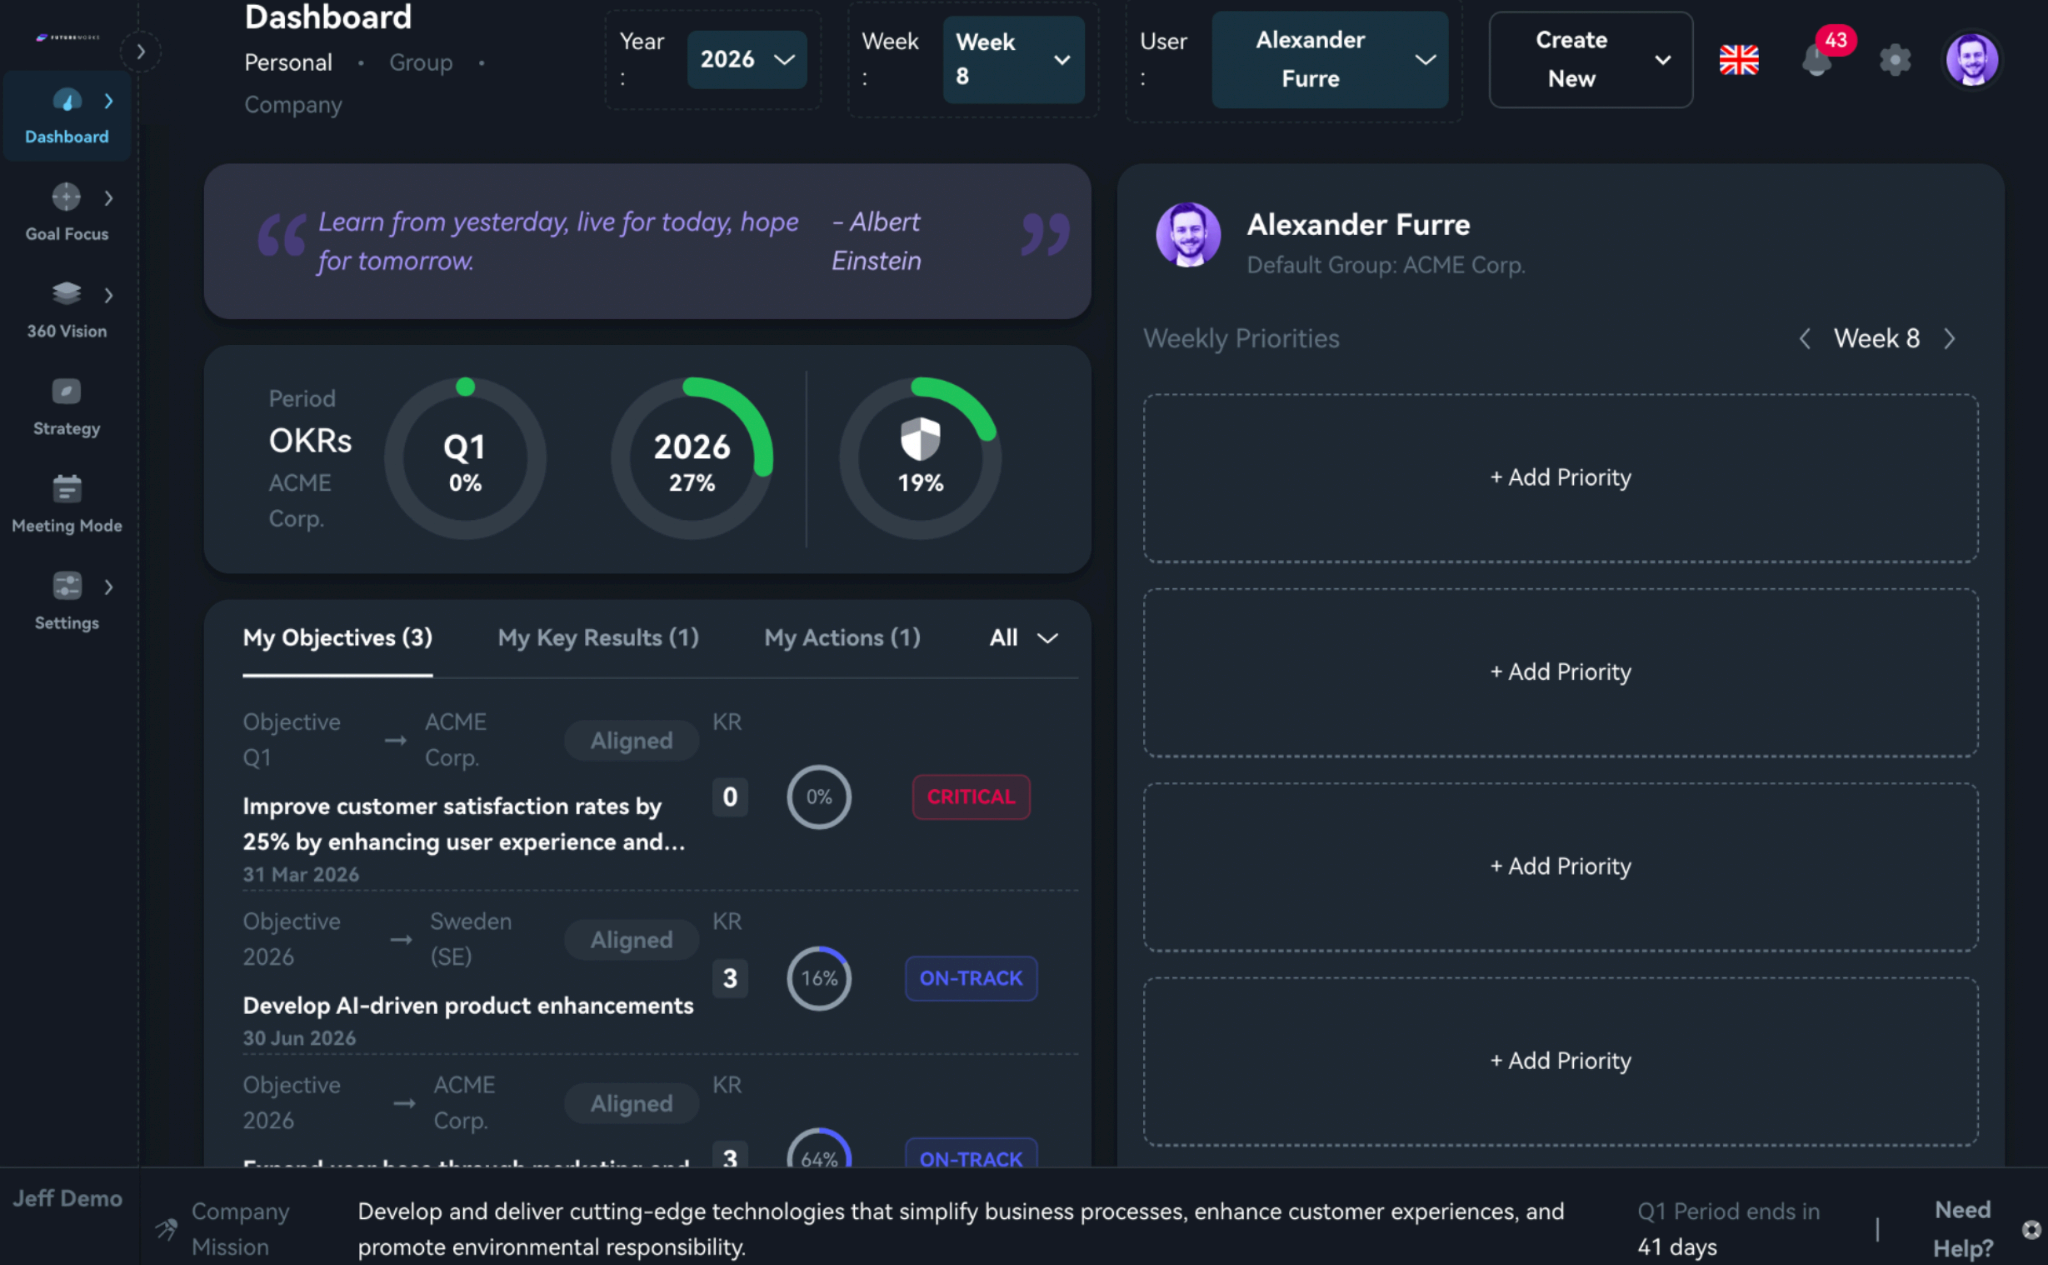Image resolution: width=2048 pixels, height=1265 pixels.
Task: Close the Need Help widget
Action: tap(2031, 1230)
